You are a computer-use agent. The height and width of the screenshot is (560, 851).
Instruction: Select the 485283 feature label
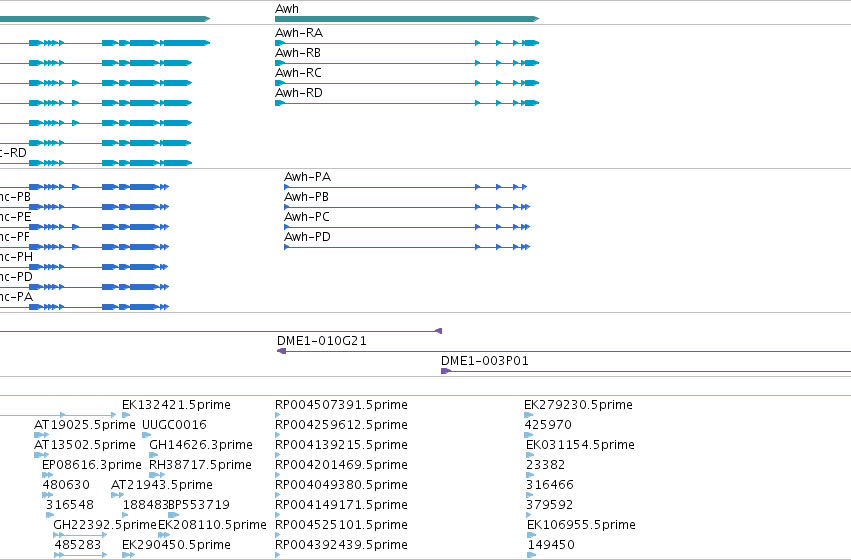pos(78,545)
